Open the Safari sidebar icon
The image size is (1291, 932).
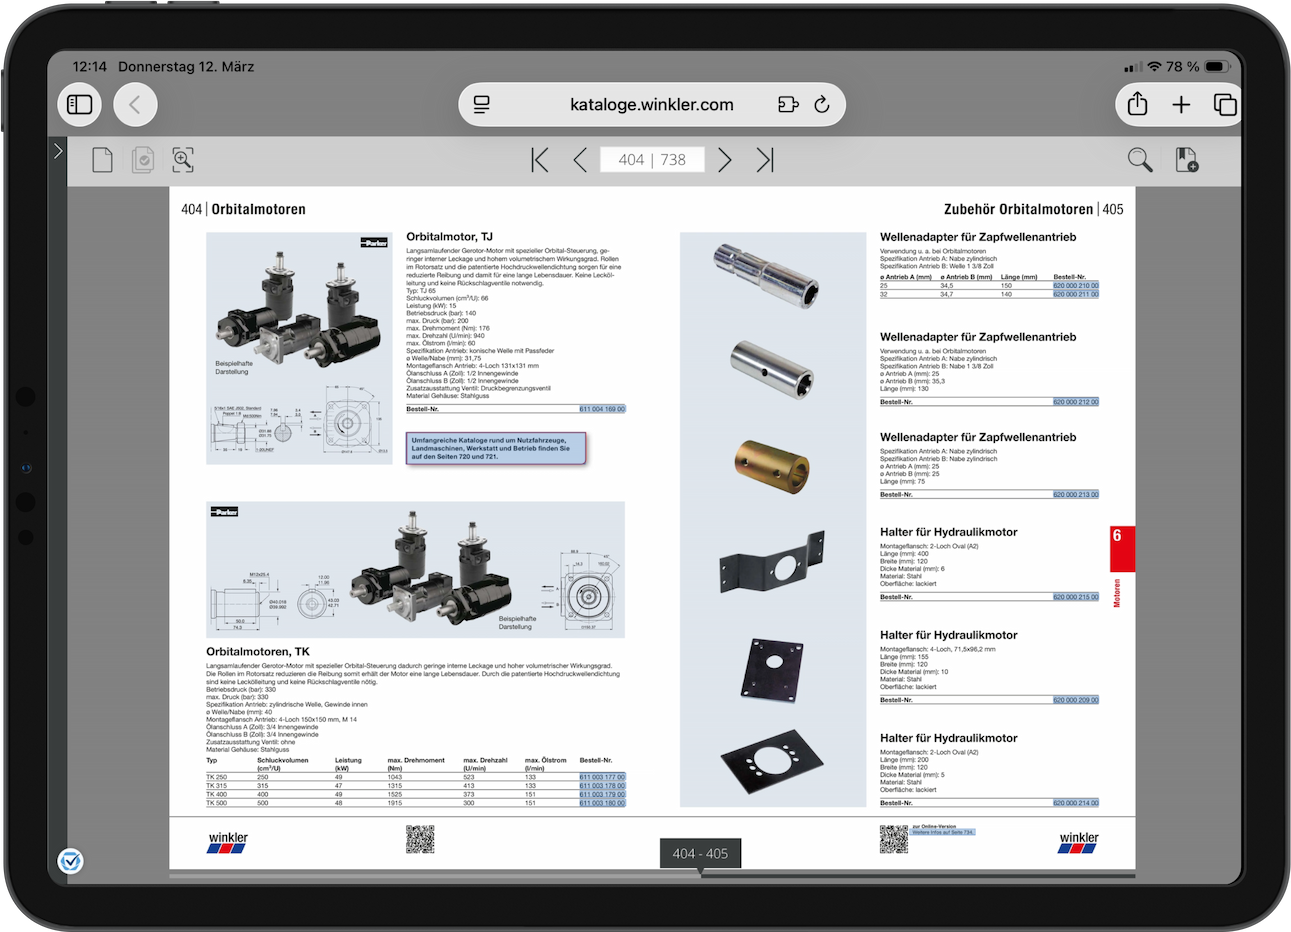[x=79, y=104]
